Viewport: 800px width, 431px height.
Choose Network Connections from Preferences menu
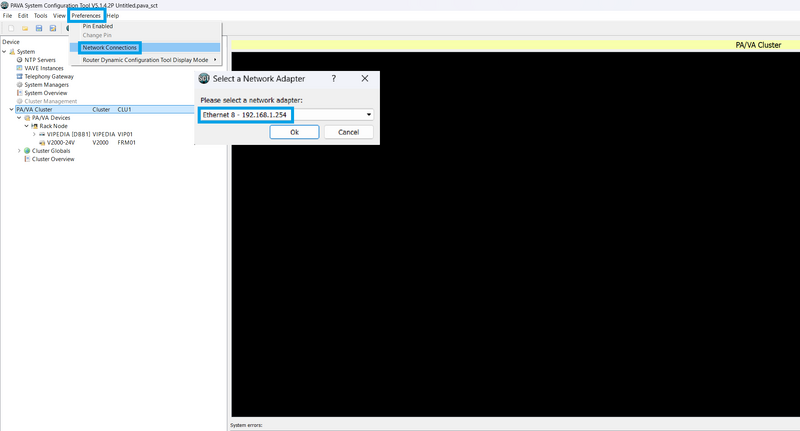point(145,47)
